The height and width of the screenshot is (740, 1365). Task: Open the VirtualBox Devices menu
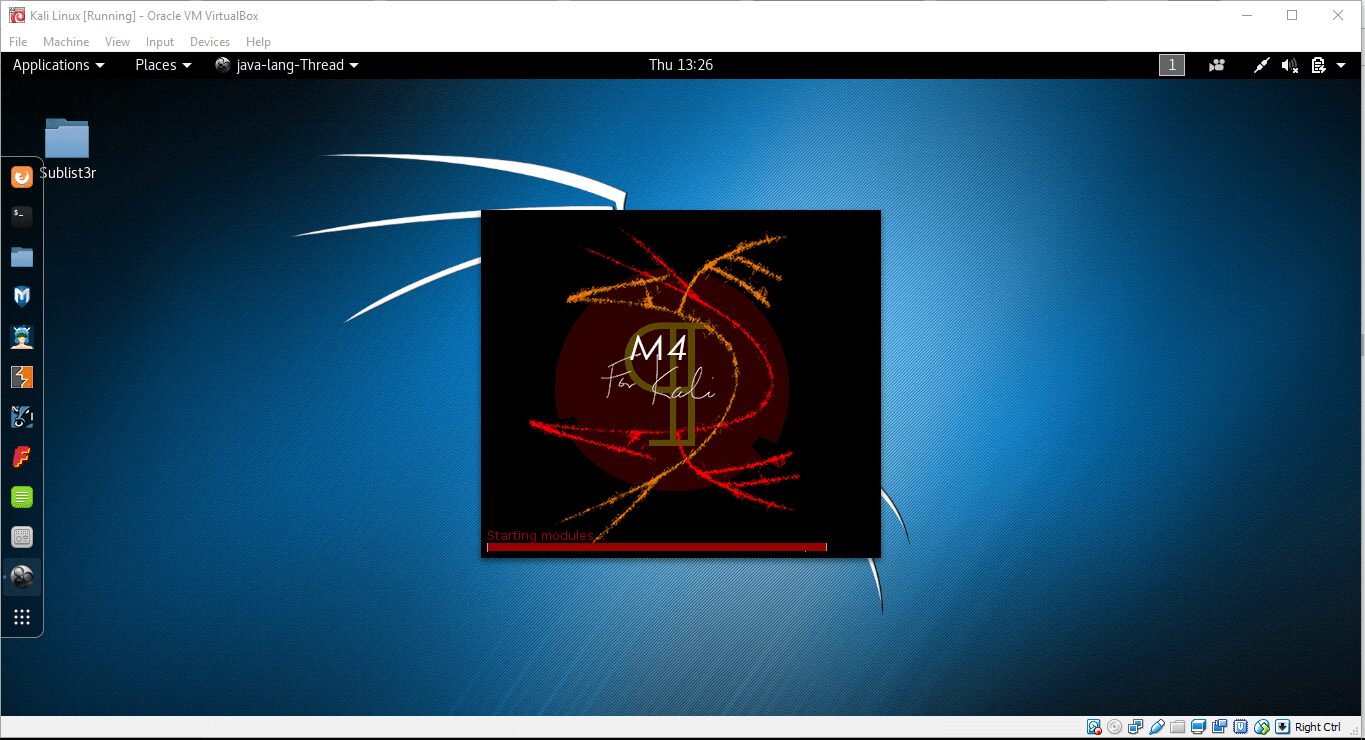coord(209,42)
